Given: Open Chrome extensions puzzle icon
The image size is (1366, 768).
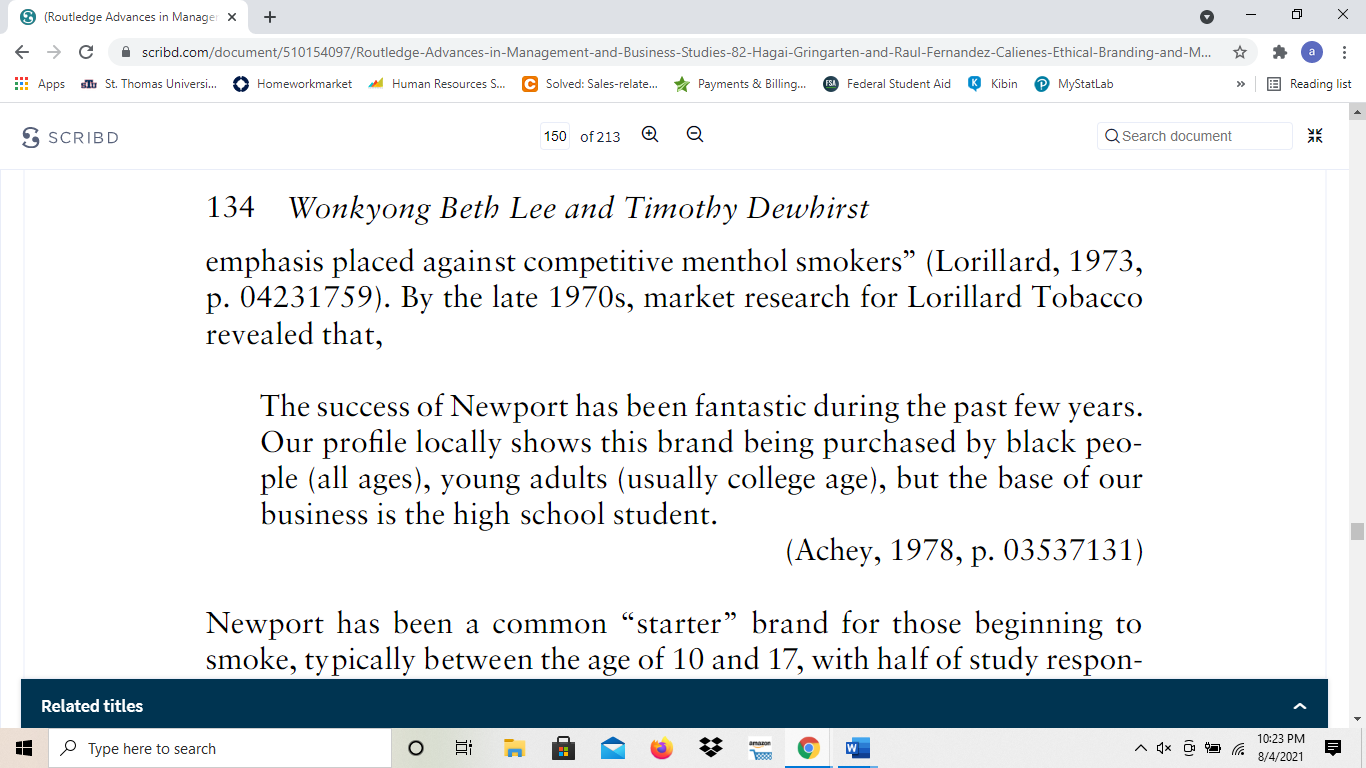Looking at the screenshot, I should 1279,52.
